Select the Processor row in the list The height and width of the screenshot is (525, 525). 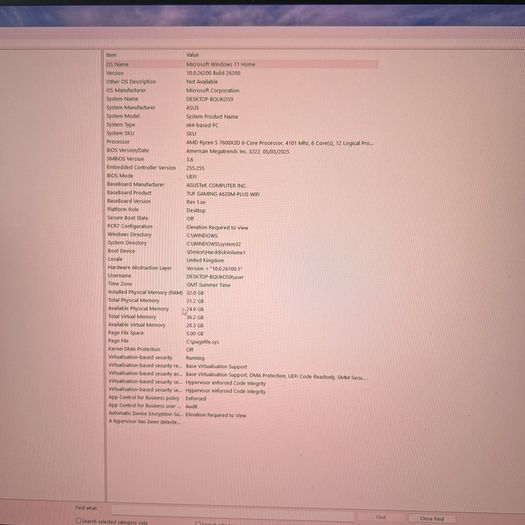pos(240,142)
